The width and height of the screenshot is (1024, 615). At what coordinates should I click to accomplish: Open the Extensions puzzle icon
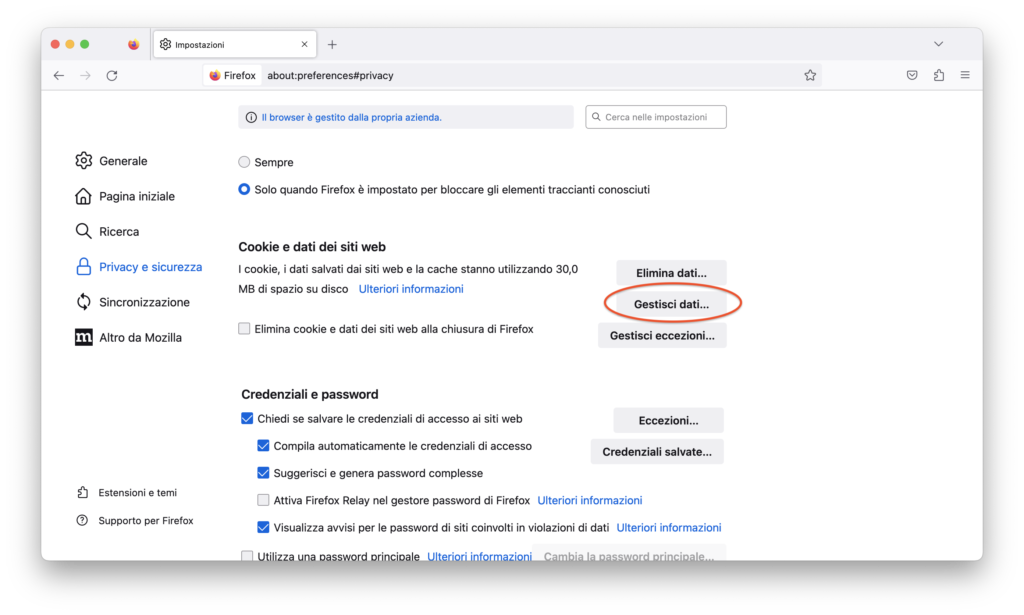(x=938, y=76)
